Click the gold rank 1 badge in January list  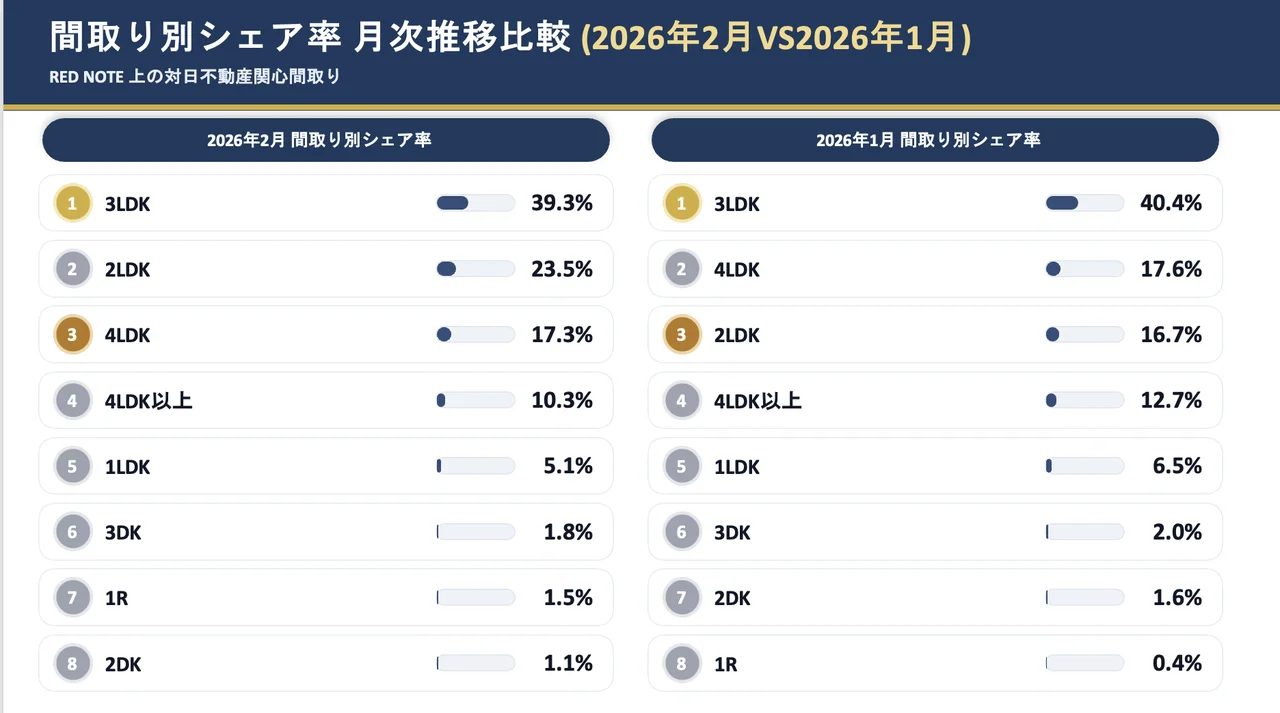682,204
